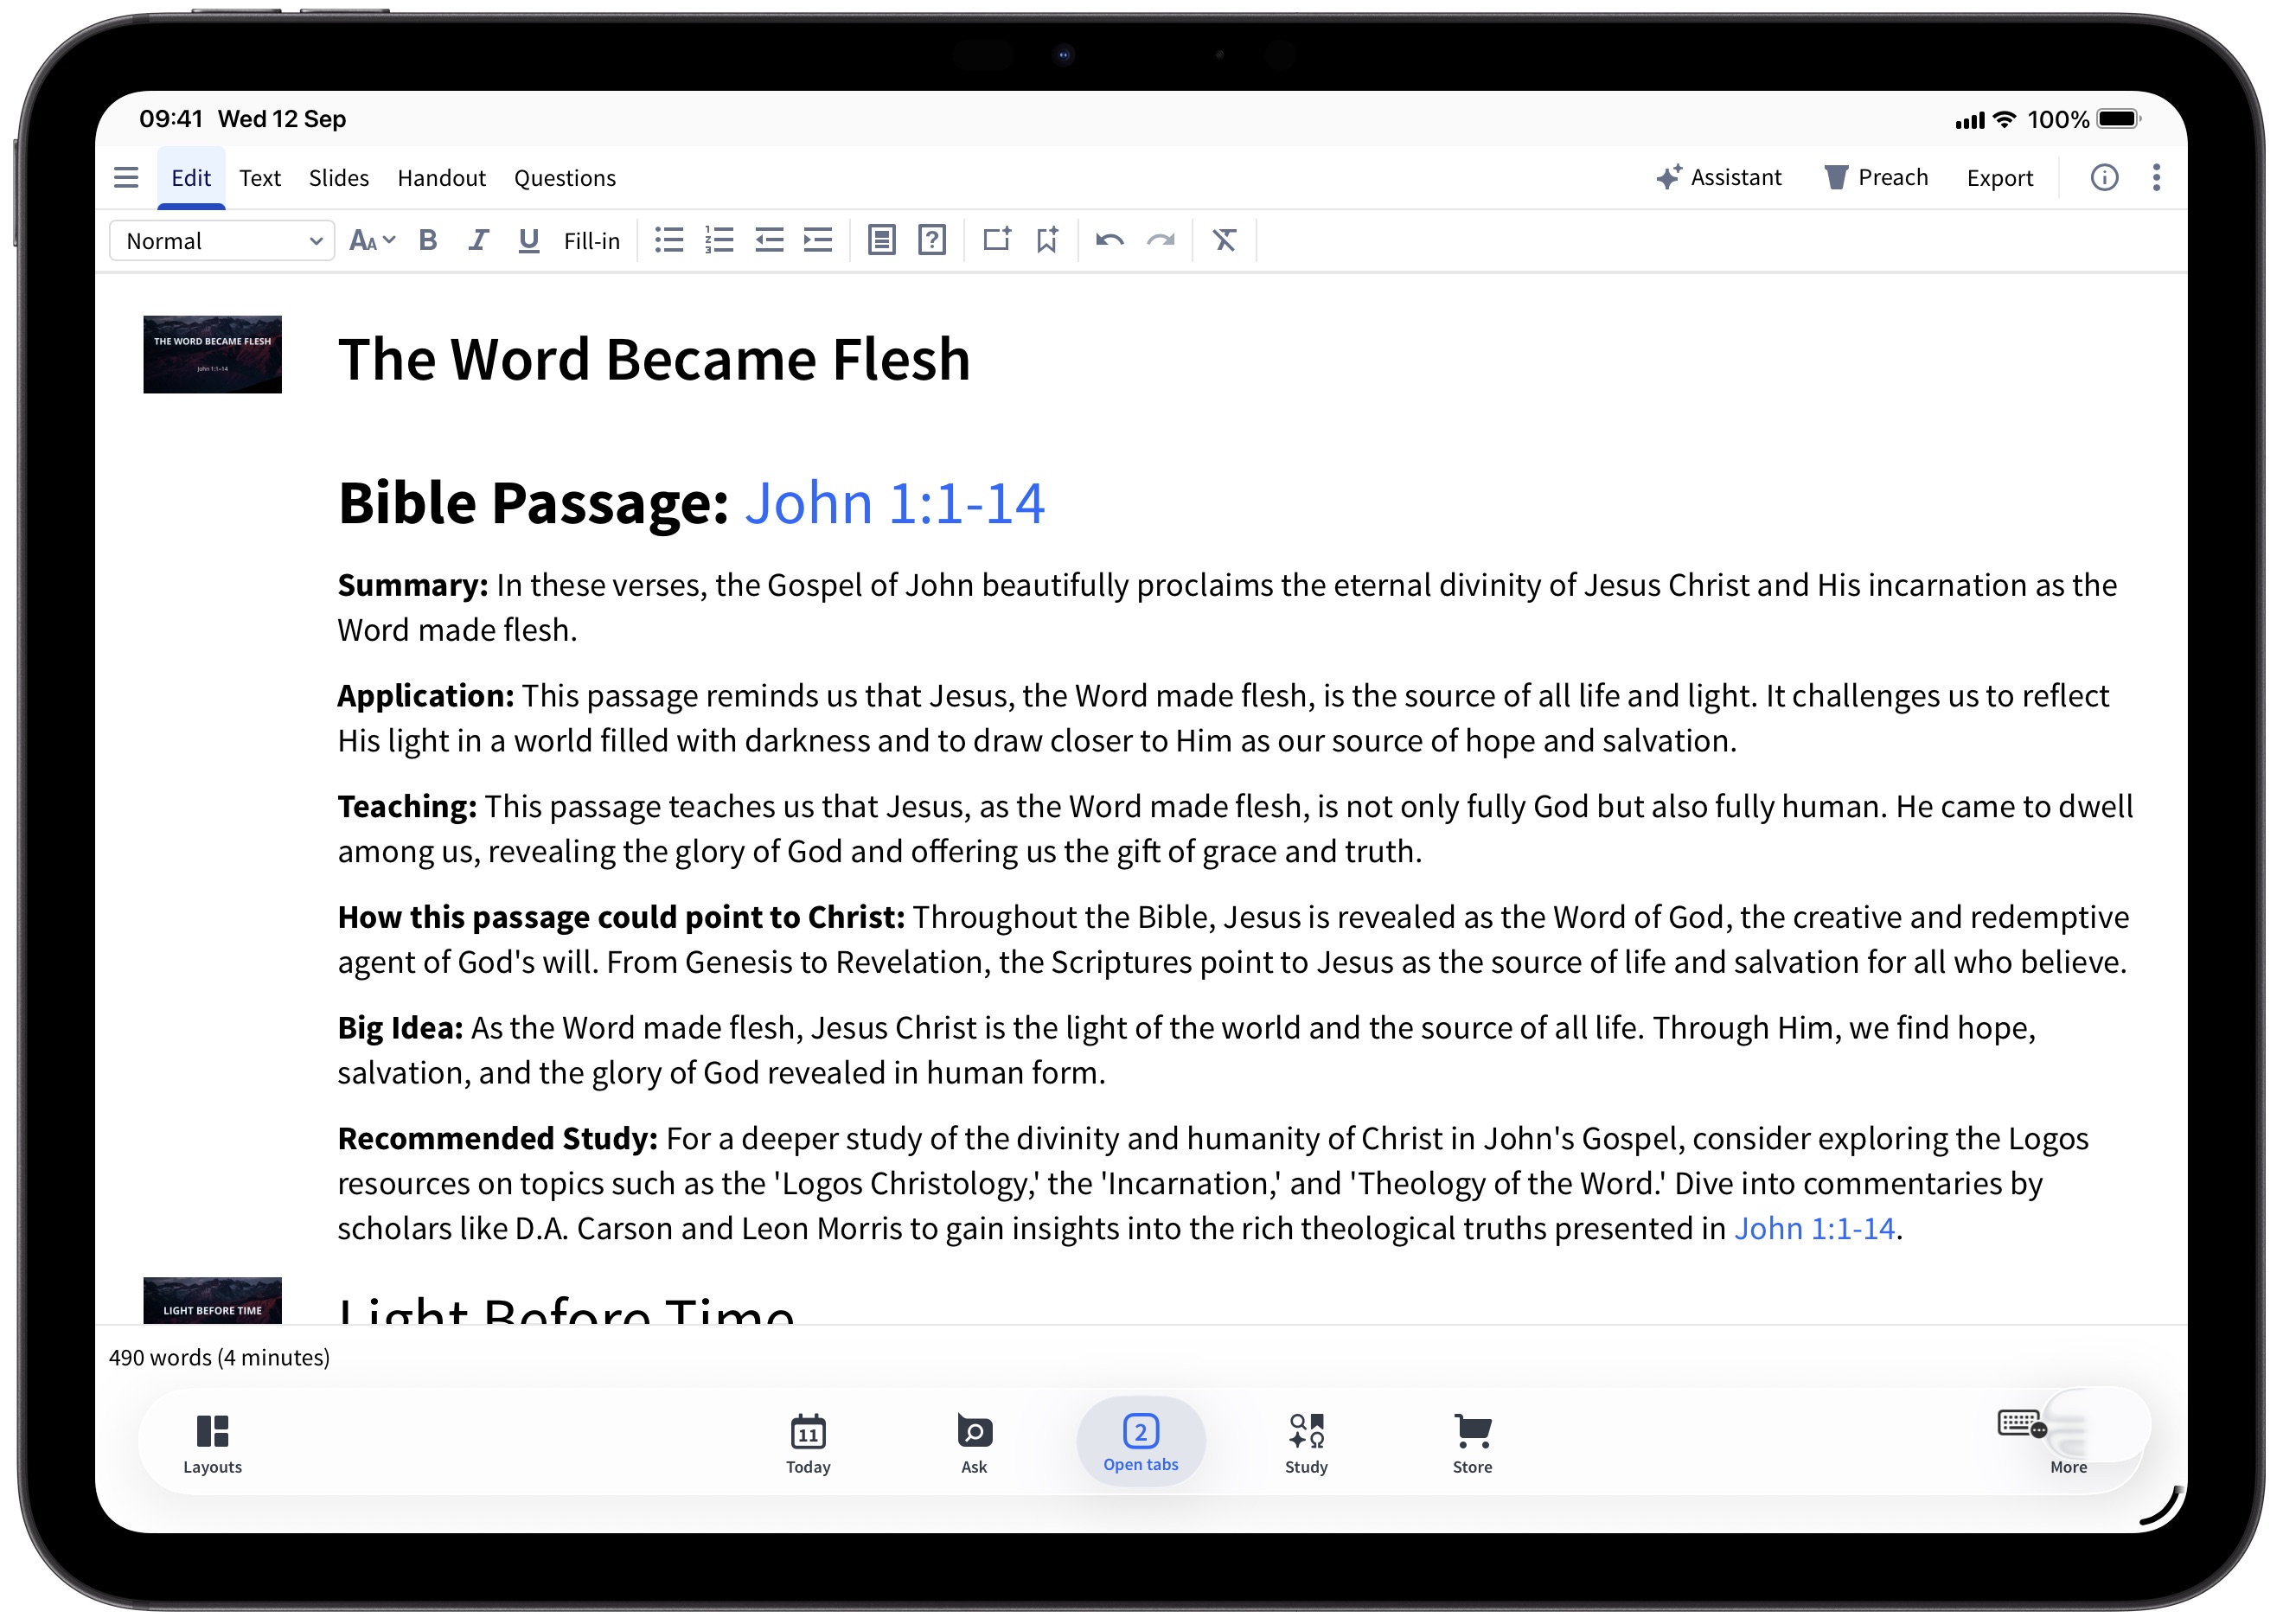Add a bookmark icon

coord(1047,240)
